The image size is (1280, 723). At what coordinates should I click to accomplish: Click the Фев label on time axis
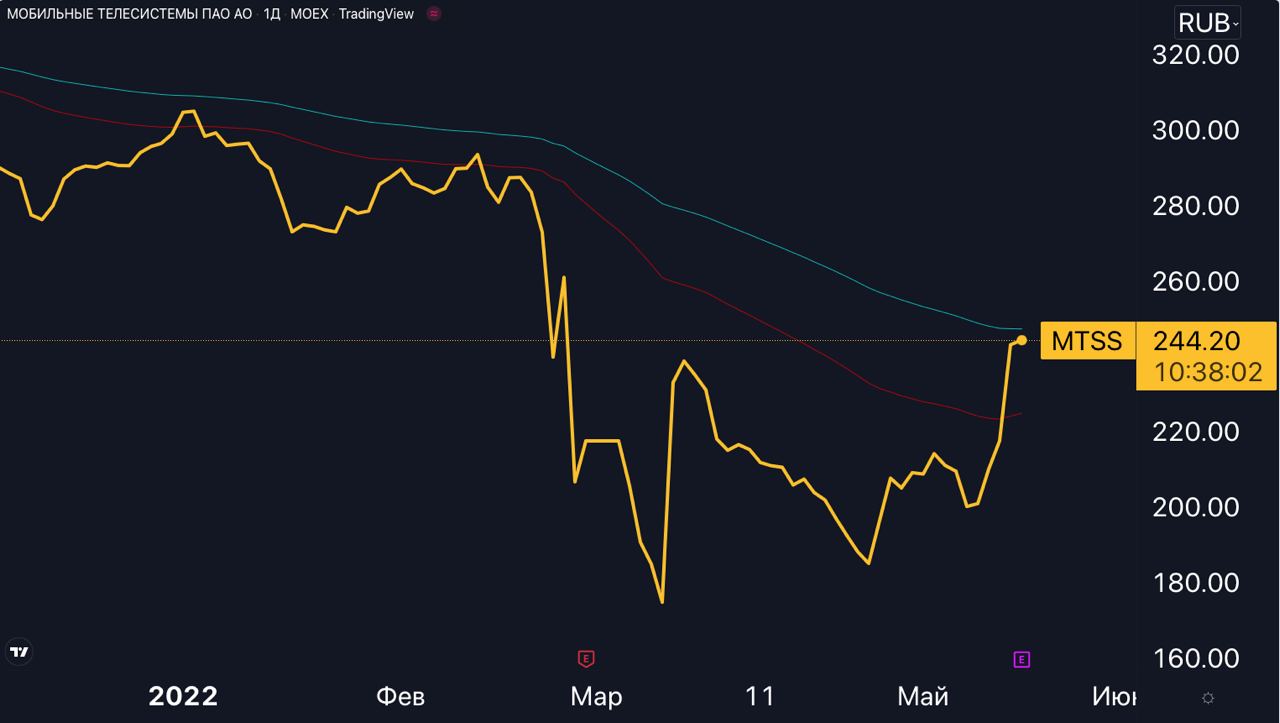pyautogui.click(x=400, y=696)
